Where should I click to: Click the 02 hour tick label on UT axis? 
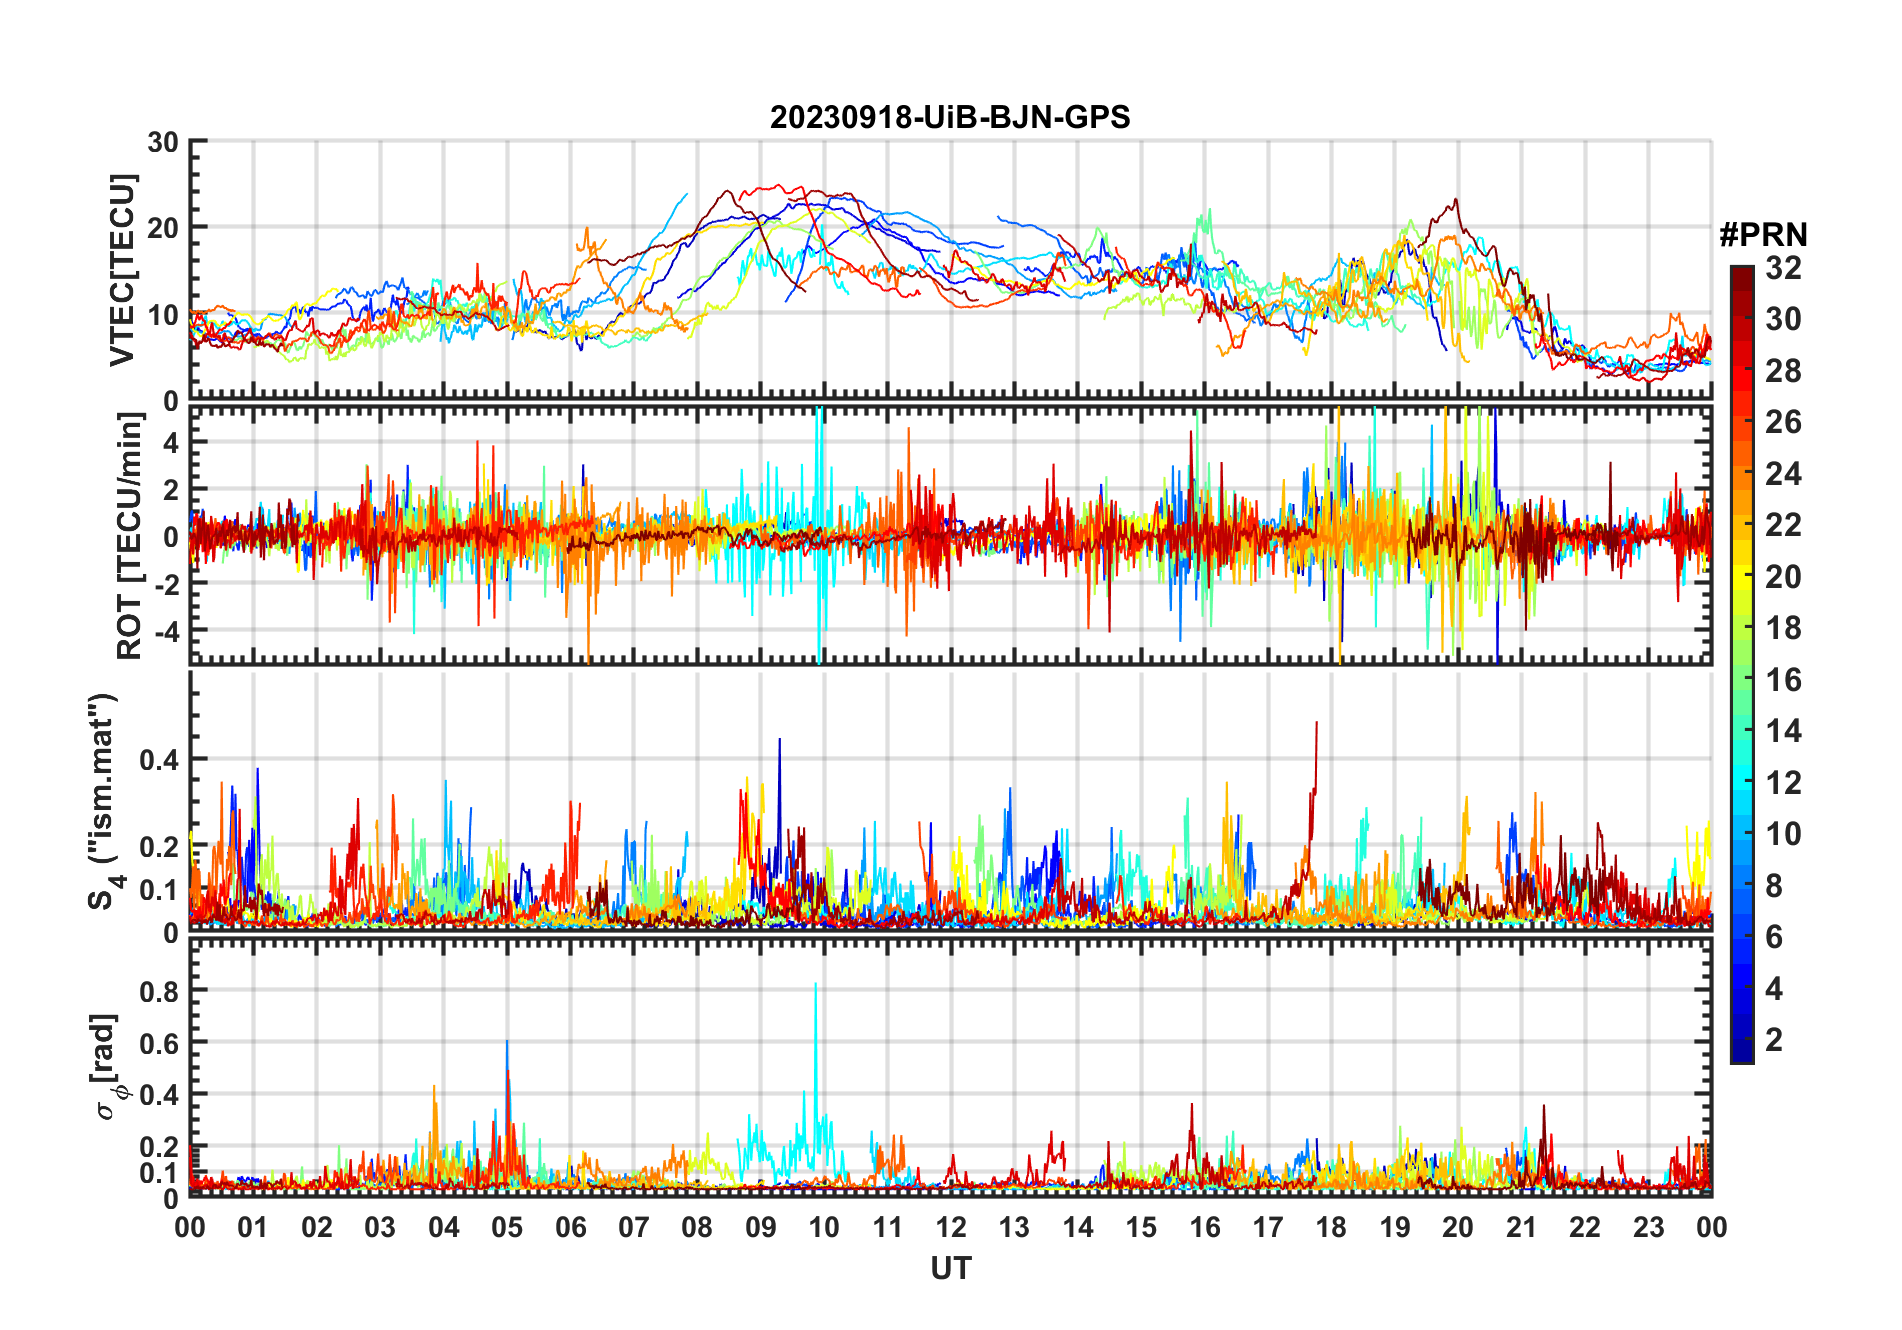317,1227
